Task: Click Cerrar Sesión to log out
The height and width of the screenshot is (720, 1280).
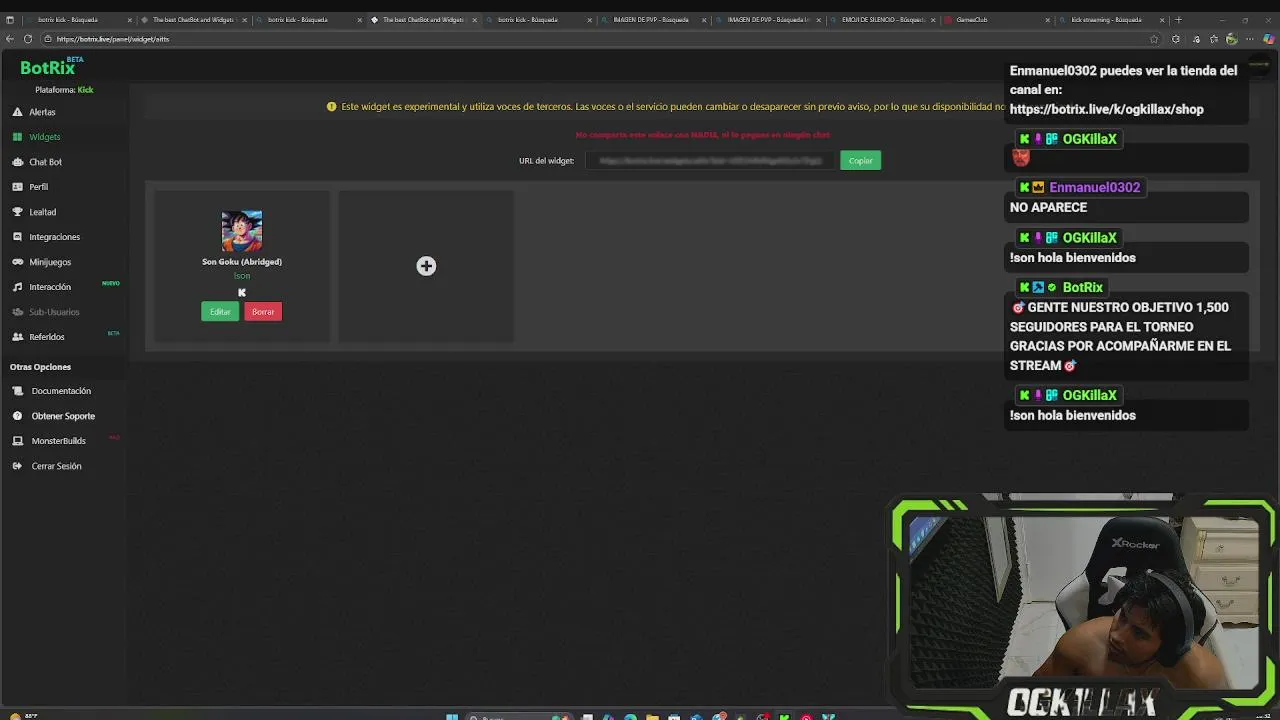Action: (56, 466)
